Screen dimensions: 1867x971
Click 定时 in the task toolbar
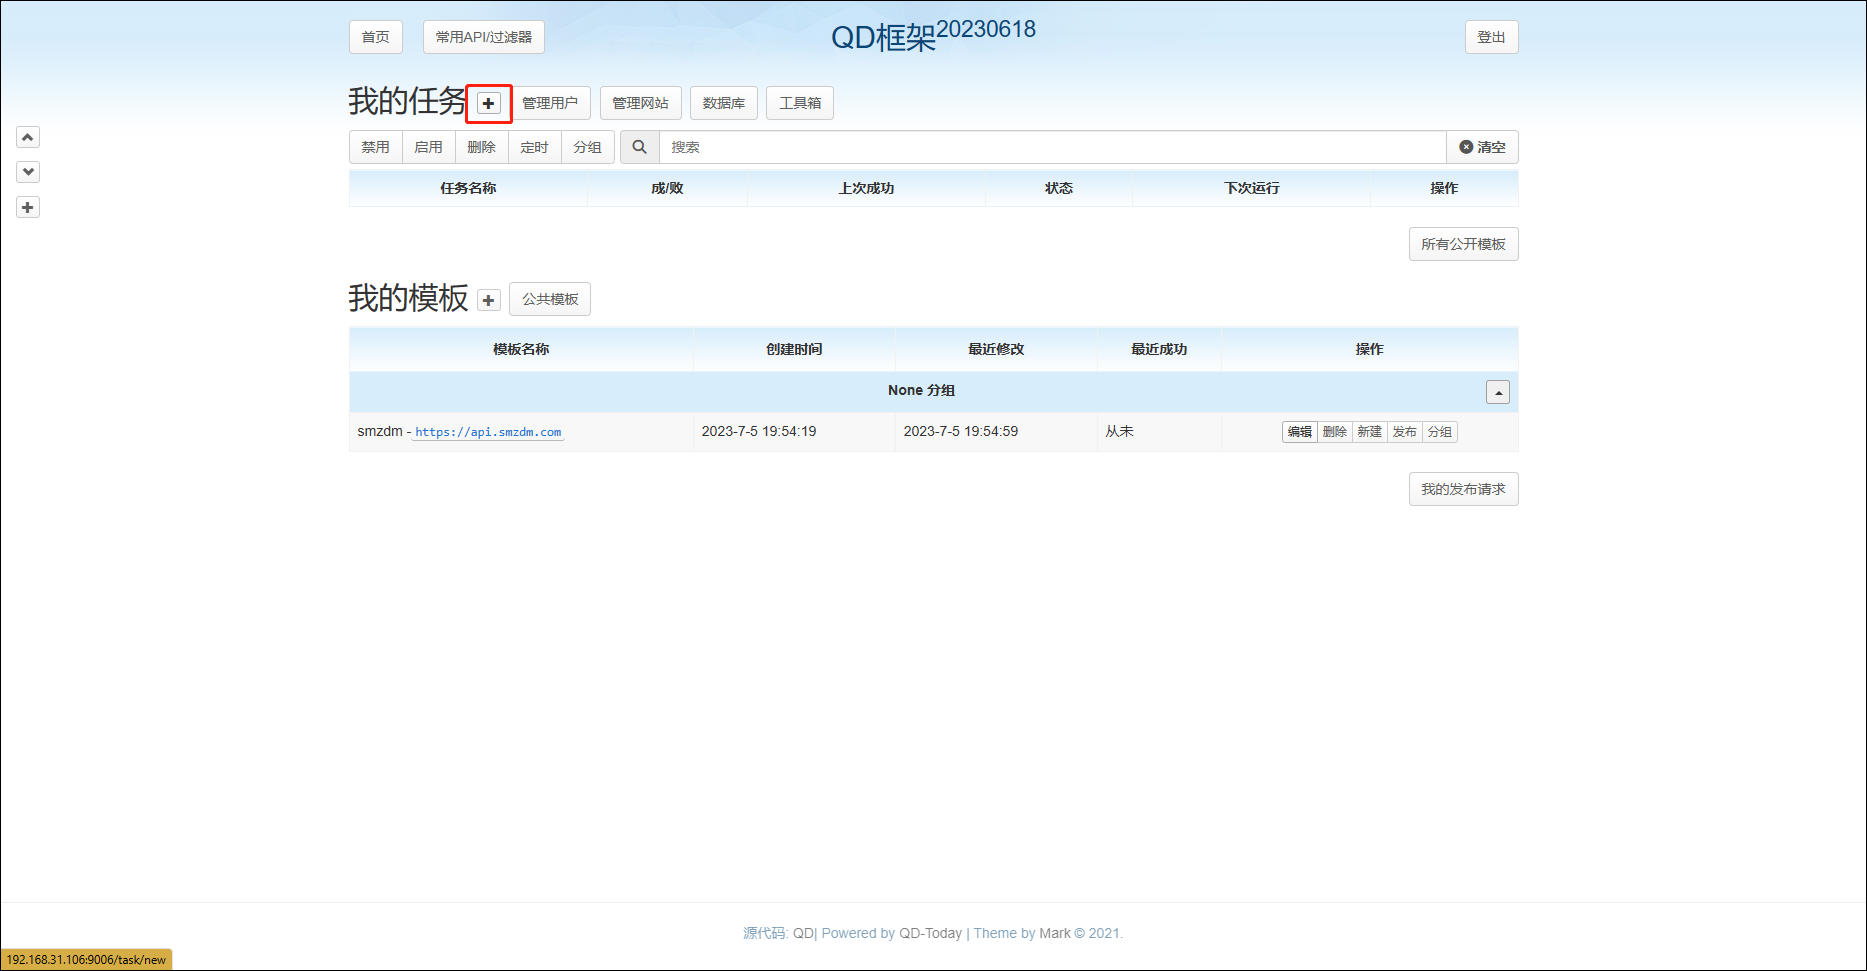point(534,147)
